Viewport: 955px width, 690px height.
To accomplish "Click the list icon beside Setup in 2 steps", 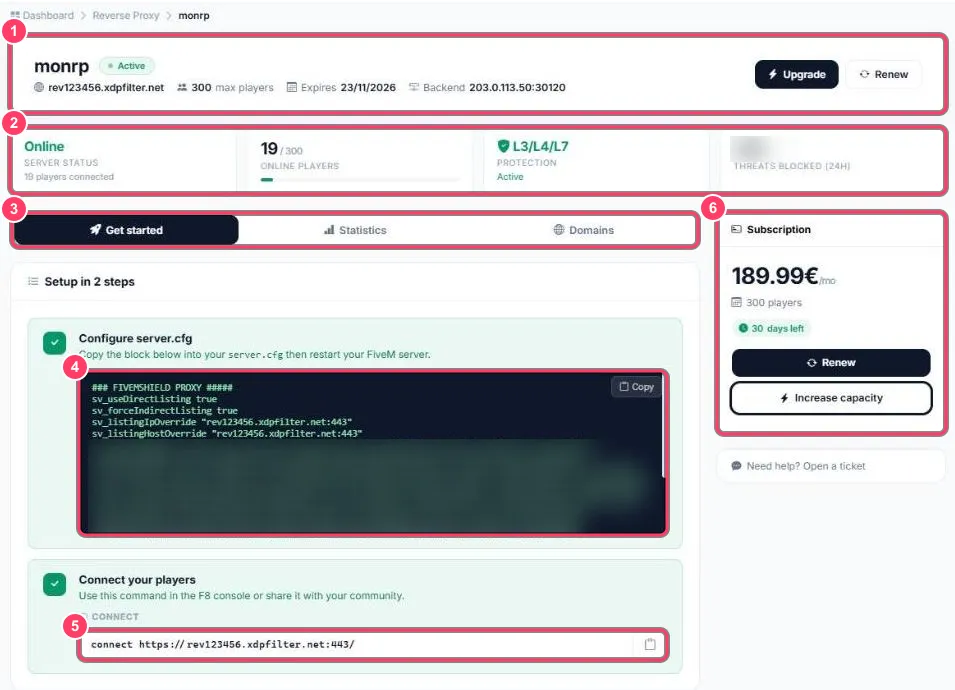I will (33, 281).
